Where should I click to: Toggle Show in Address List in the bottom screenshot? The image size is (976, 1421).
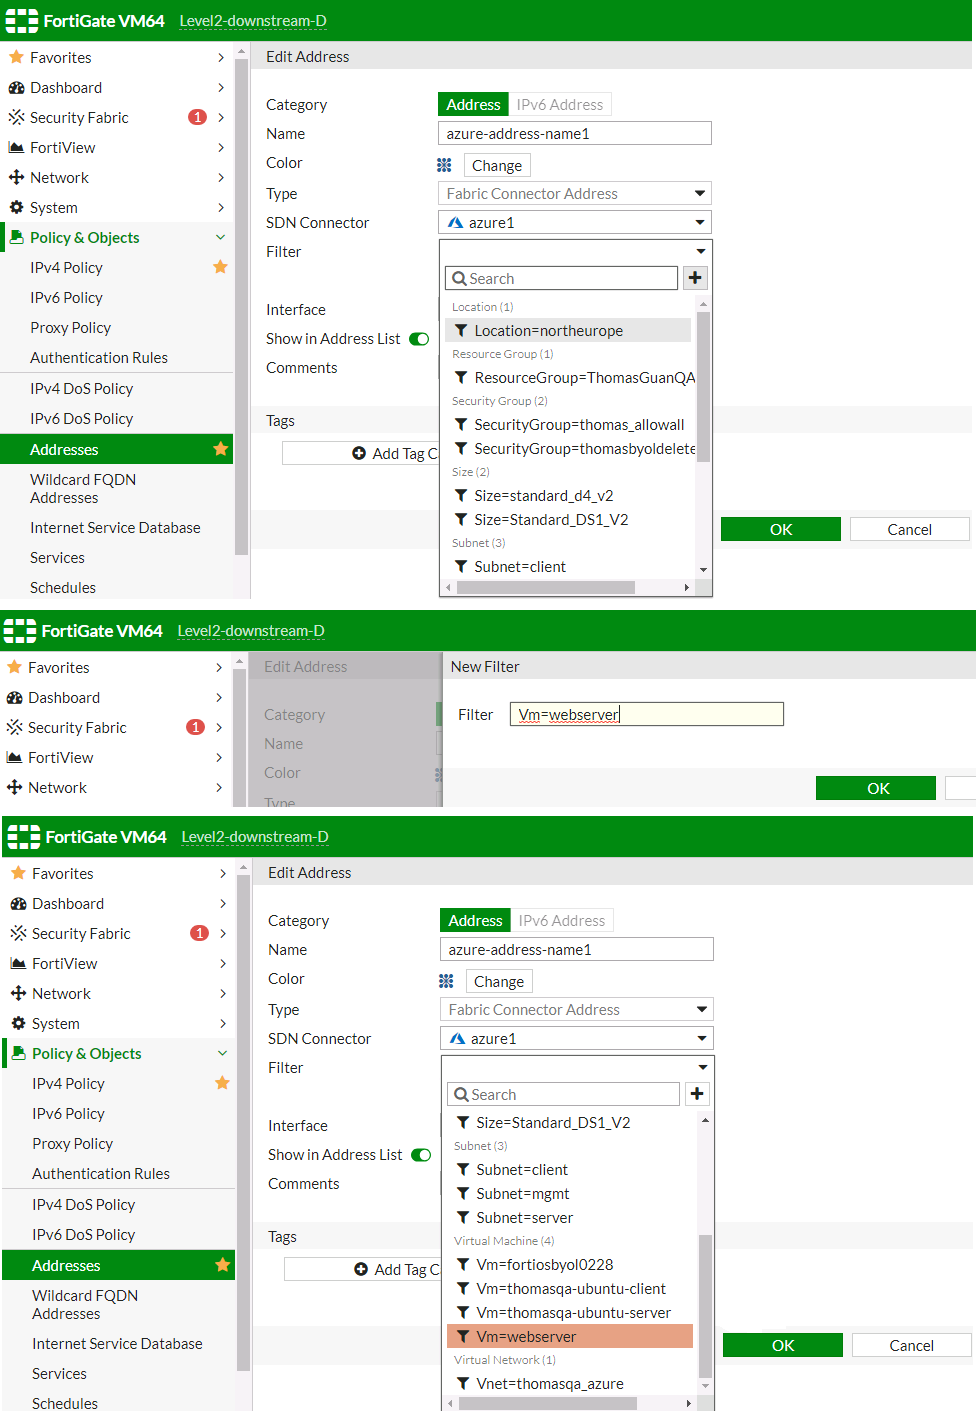coord(421,1155)
